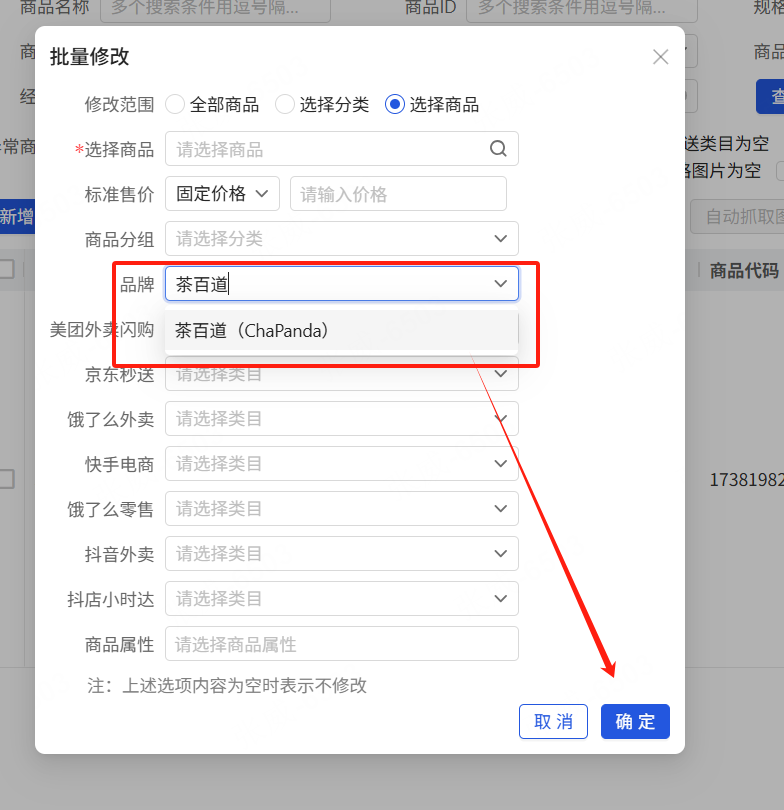Choose 茶百道（ChaPanda）from brand list
This screenshot has height=810, width=784.
342,331
